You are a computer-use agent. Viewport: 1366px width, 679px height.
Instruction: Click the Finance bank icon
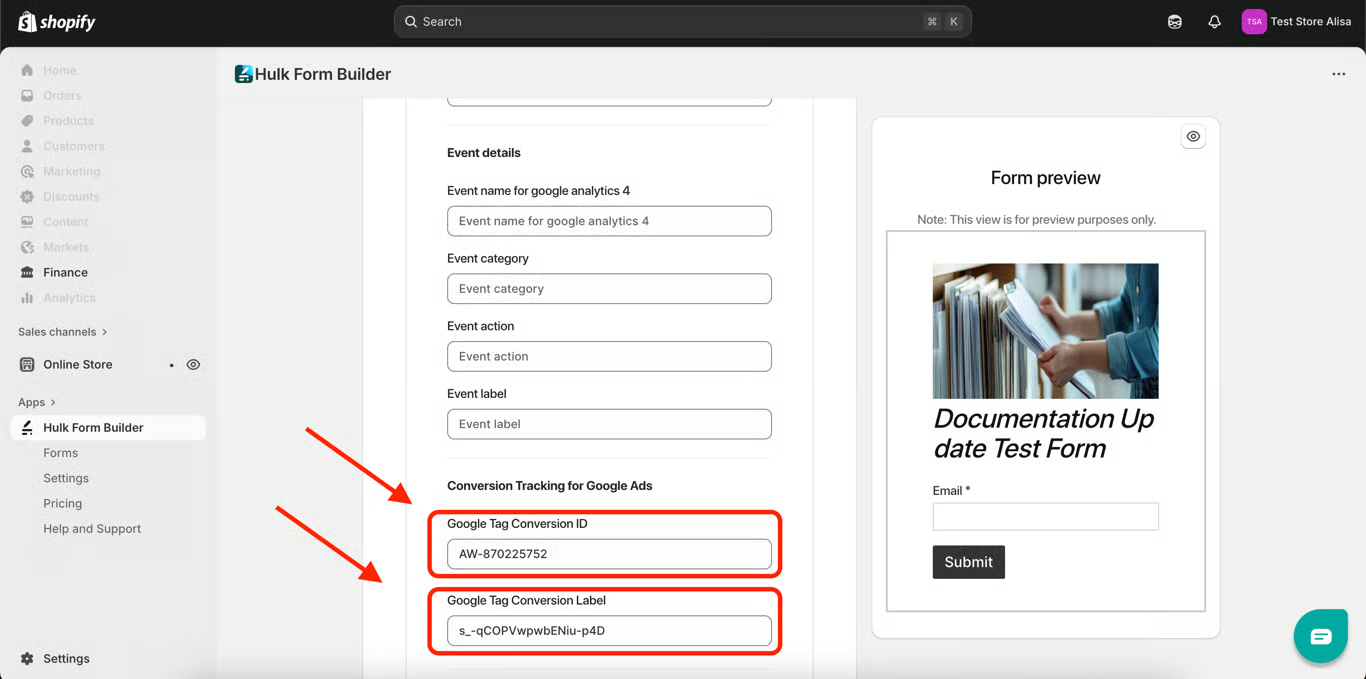27,272
